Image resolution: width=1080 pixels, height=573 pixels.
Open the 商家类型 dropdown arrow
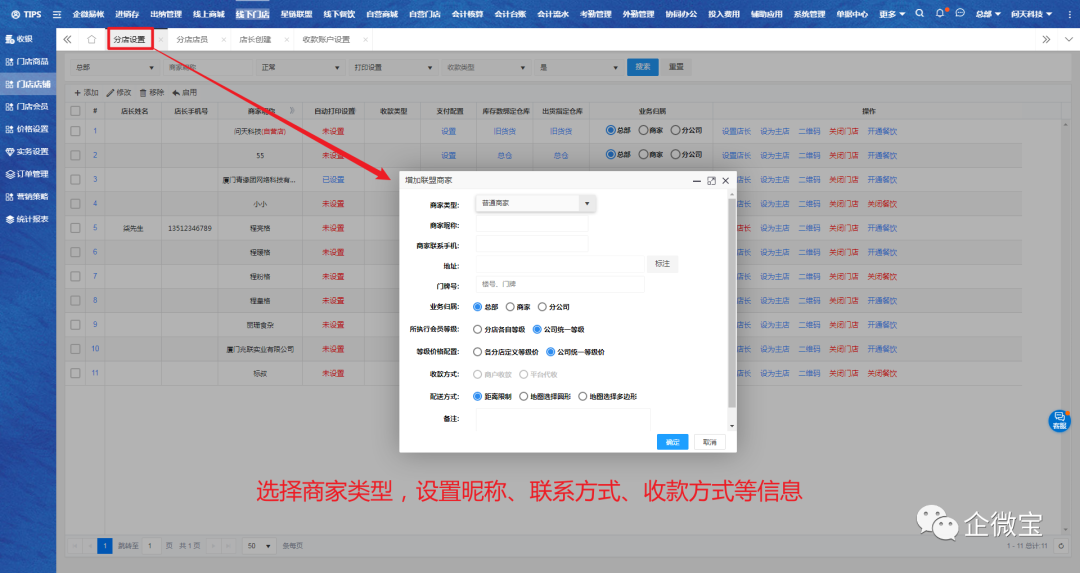coord(588,203)
